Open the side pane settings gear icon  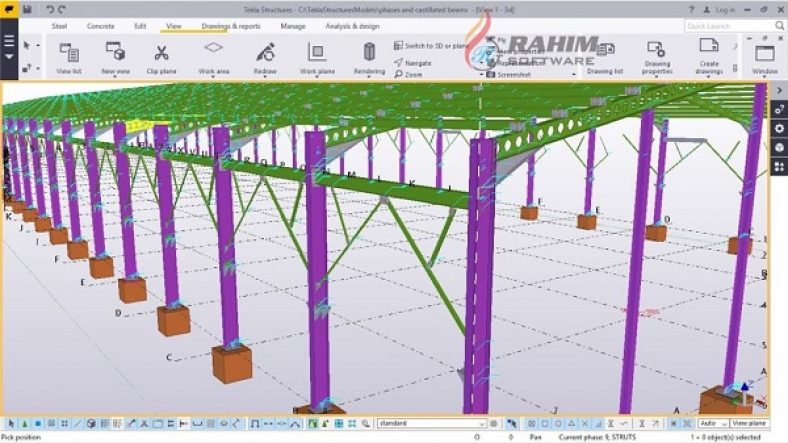[779, 128]
